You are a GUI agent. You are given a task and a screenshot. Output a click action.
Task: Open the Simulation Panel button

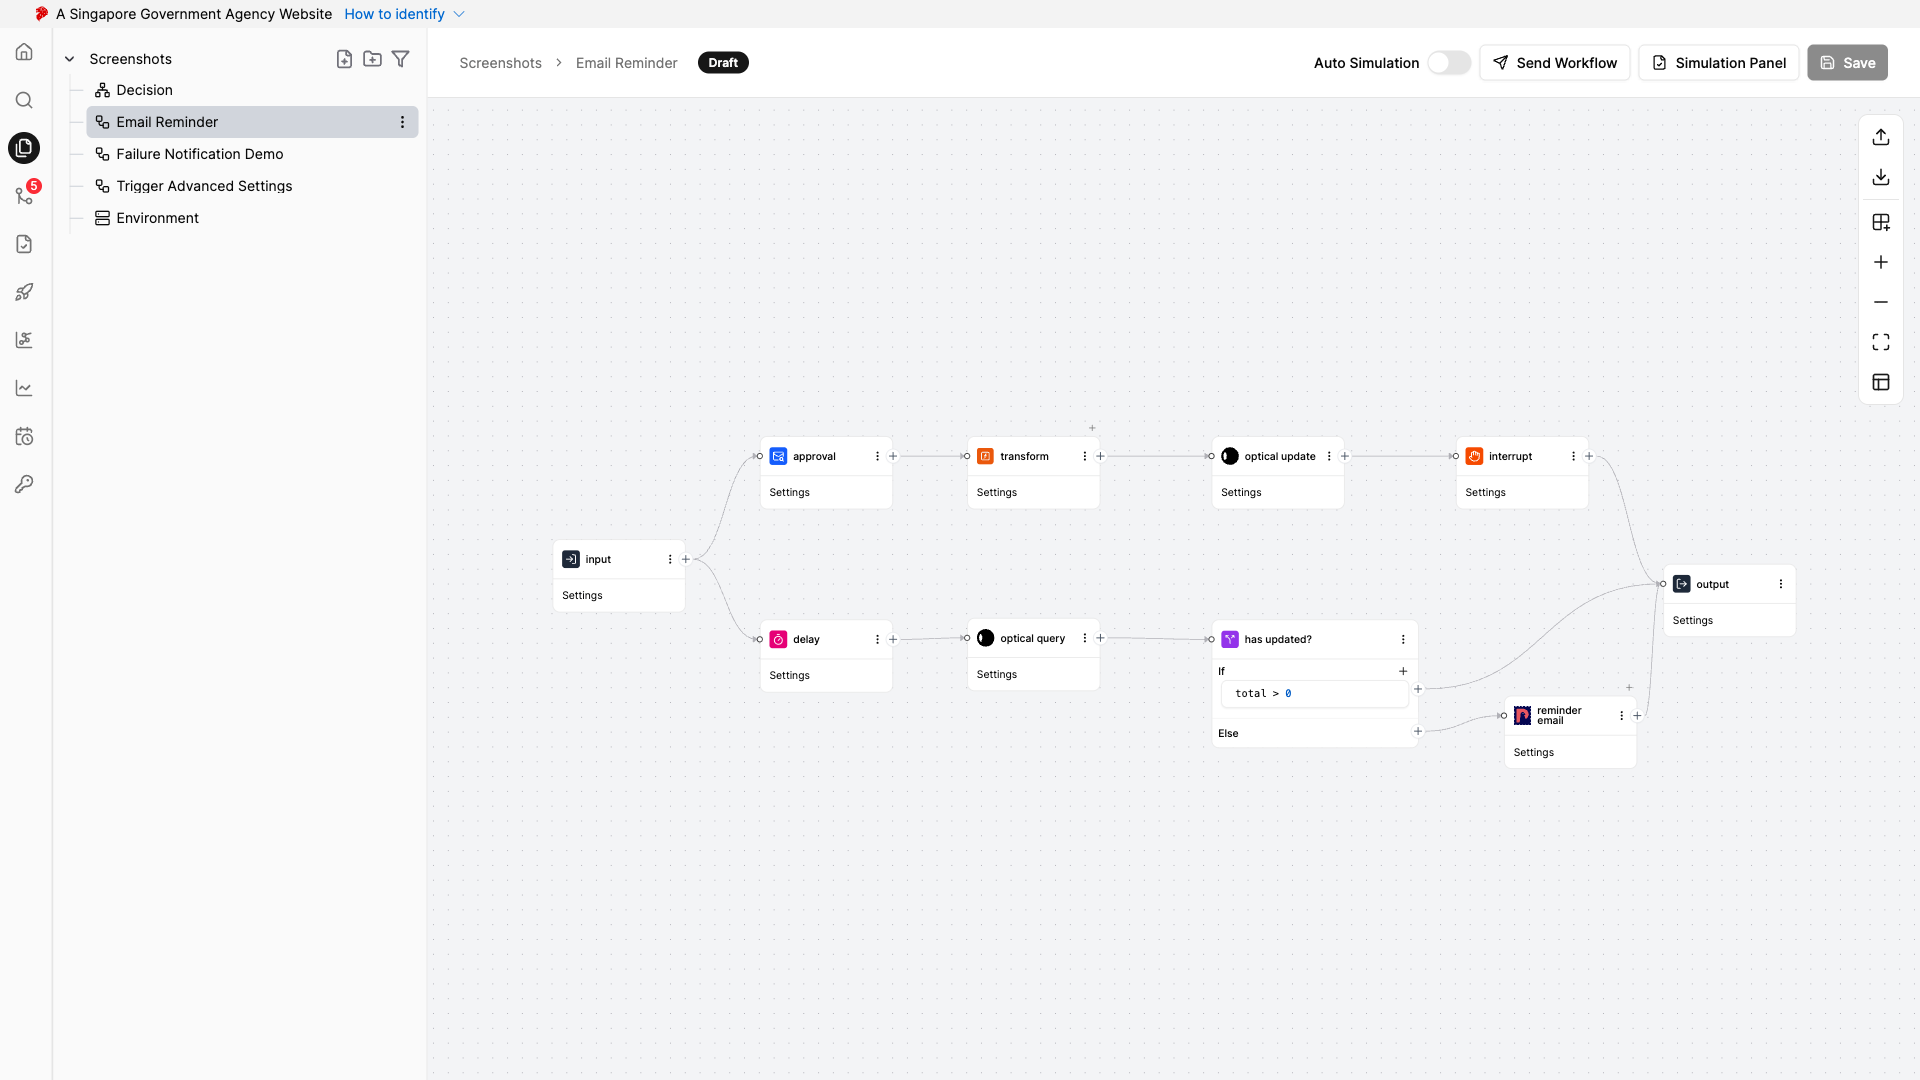(x=1719, y=63)
